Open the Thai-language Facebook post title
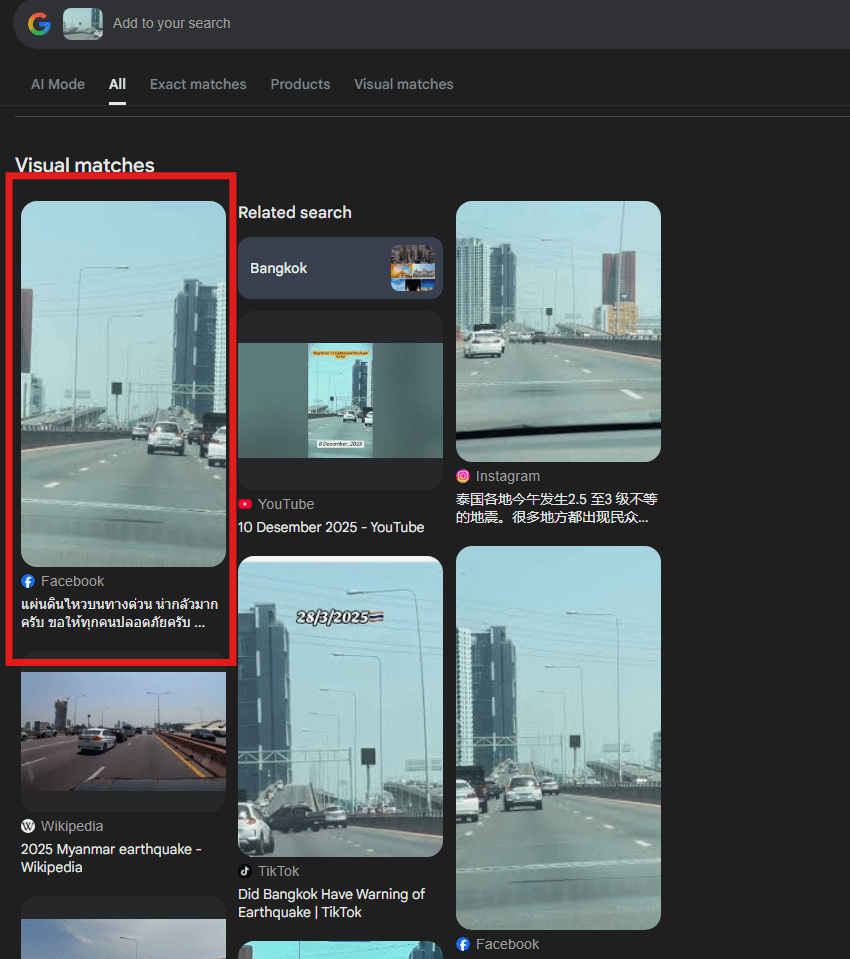The width and height of the screenshot is (850, 959). click(x=119, y=613)
